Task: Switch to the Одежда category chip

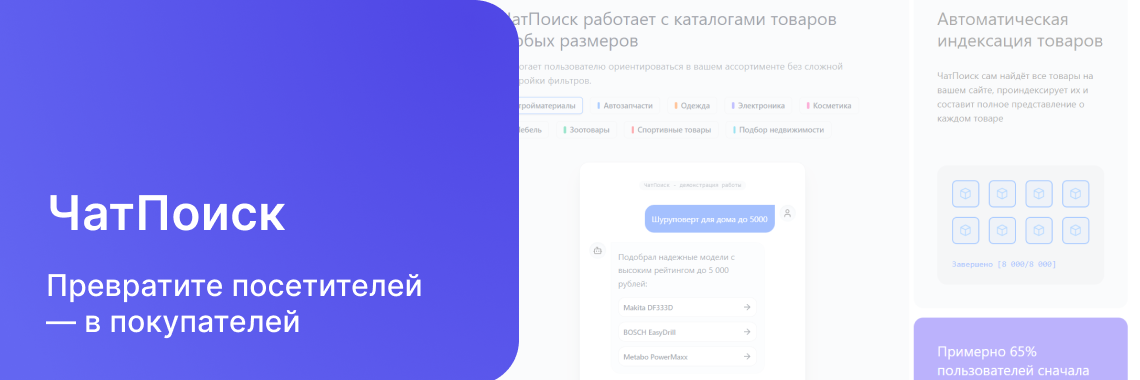Action: pyautogui.click(x=692, y=105)
